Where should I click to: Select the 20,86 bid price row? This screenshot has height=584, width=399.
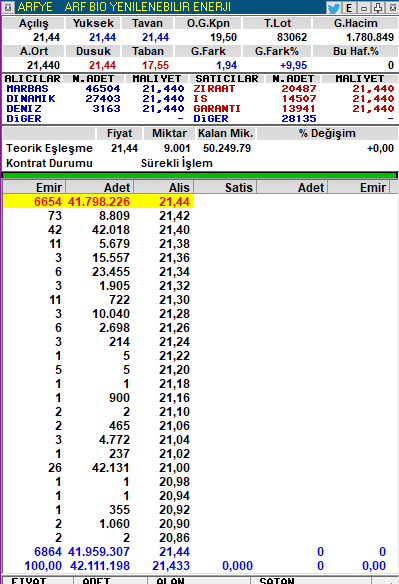[98, 538]
